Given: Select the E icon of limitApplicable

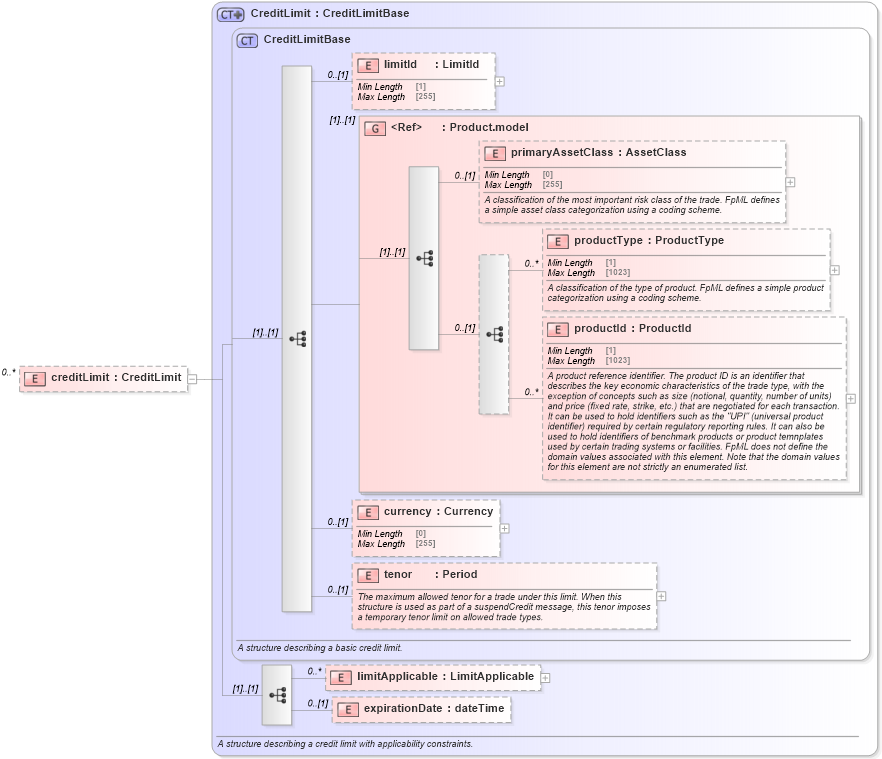Looking at the screenshot, I should [342, 677].
